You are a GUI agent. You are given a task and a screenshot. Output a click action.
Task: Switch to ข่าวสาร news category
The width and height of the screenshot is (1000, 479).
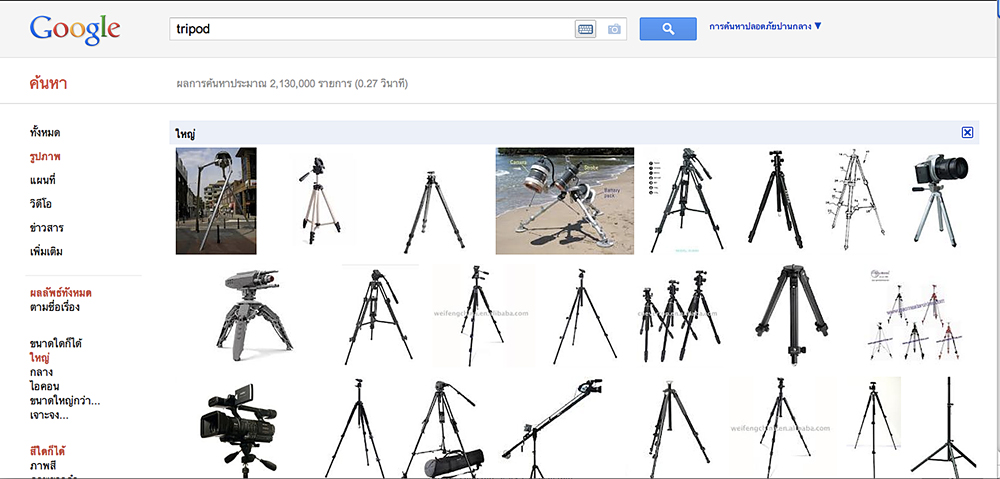click(x=47, y=228)
